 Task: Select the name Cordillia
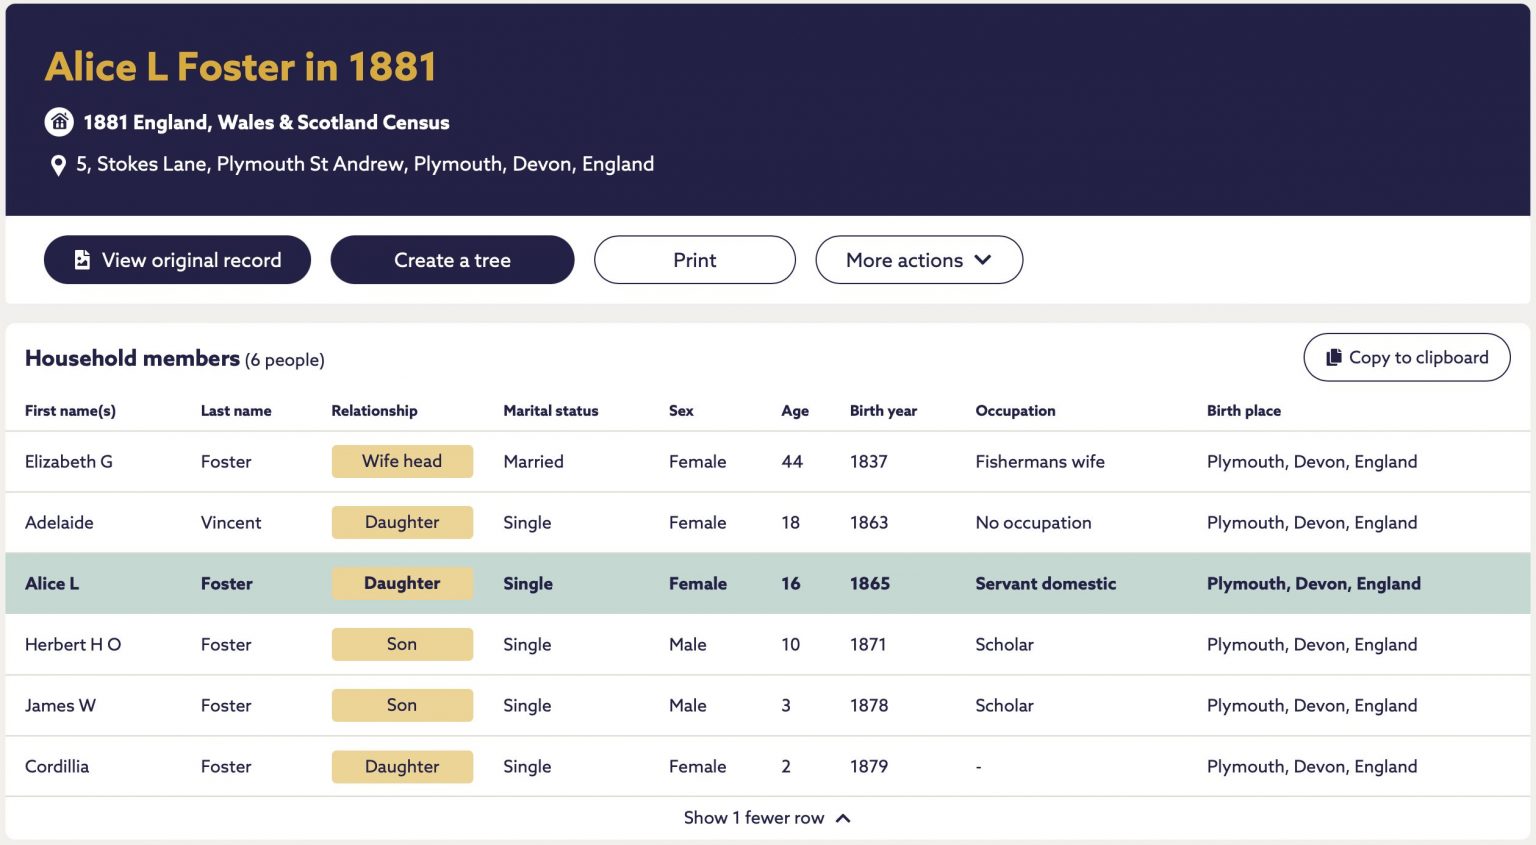click(x=57, y=767)
